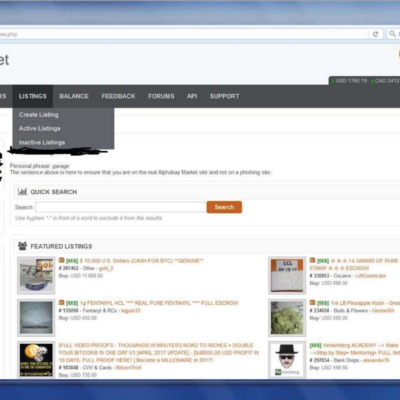Click the 'Cocaine' category text

point(342,276)
